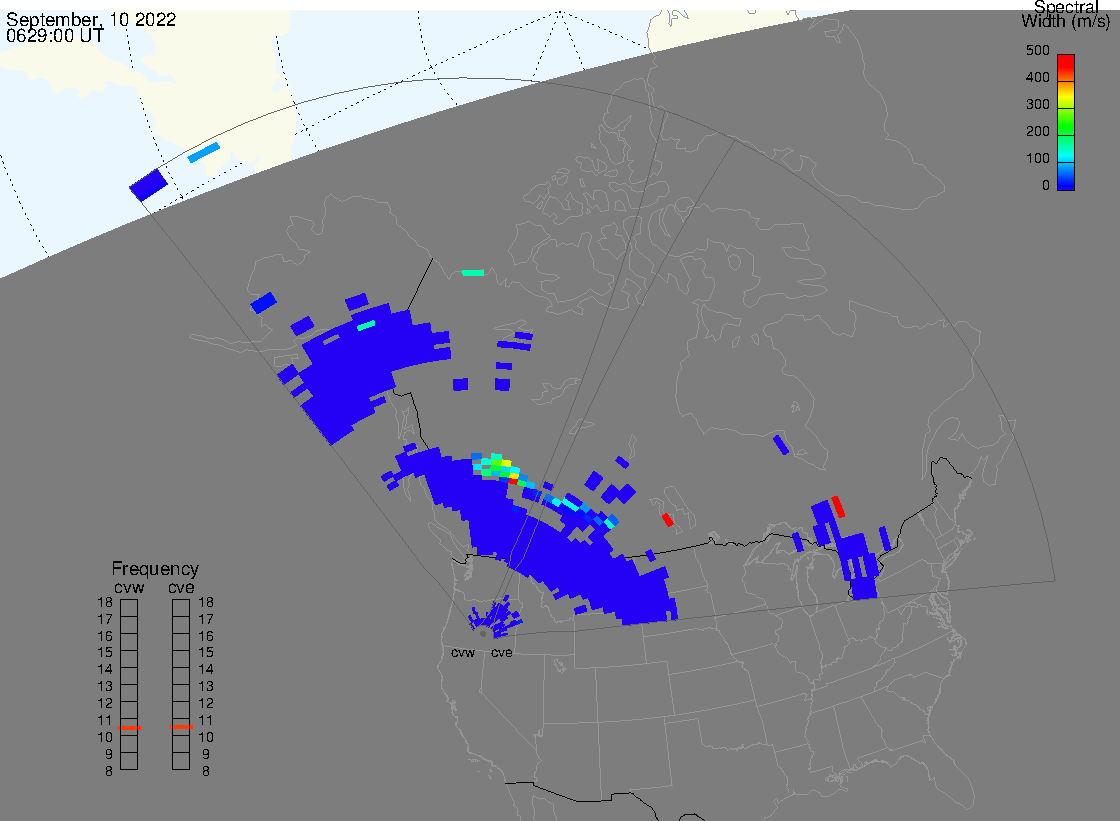The width and height of the screenshot is (1120, 821).
Task: Click the red scatter cell near Lake Winnipeg
Action: coord(667,519)
